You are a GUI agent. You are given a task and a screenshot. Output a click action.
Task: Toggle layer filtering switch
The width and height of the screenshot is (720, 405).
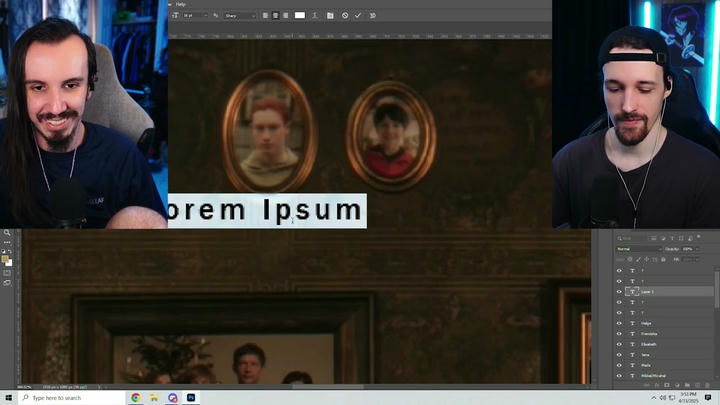click(x=698, y=237)
